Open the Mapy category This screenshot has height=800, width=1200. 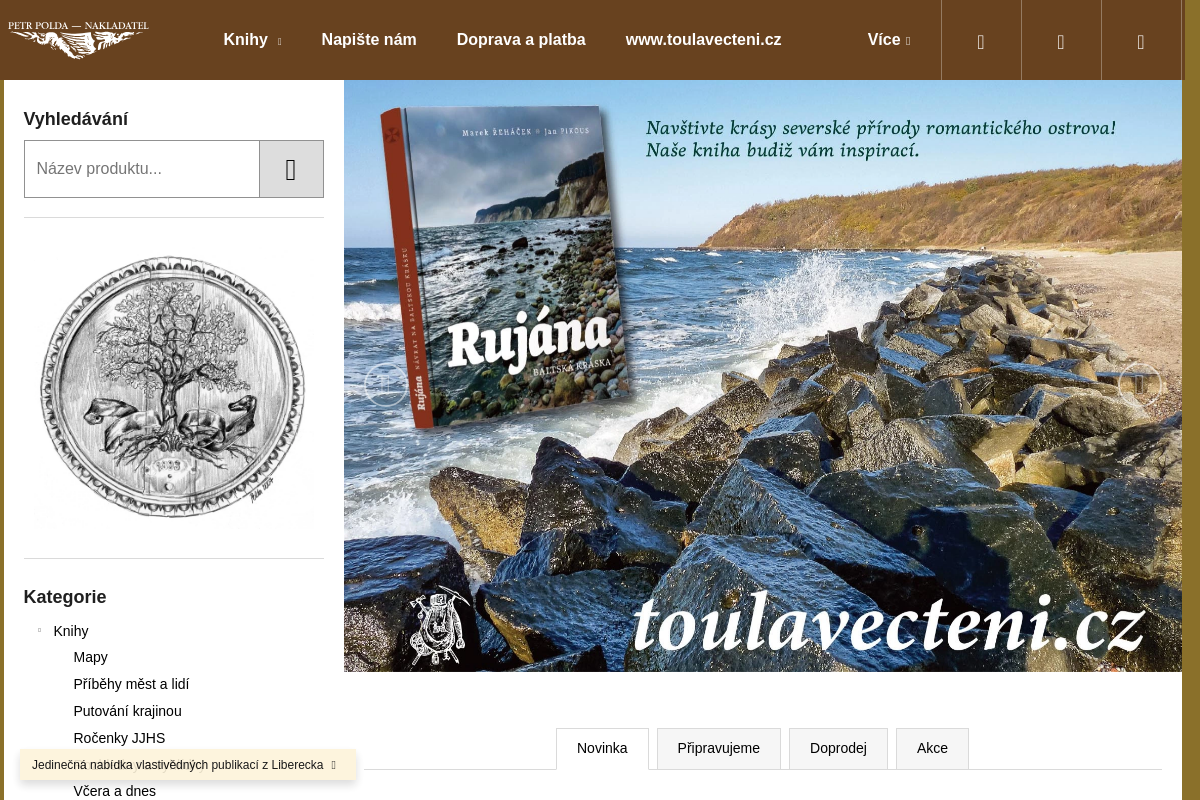[91, 657]
